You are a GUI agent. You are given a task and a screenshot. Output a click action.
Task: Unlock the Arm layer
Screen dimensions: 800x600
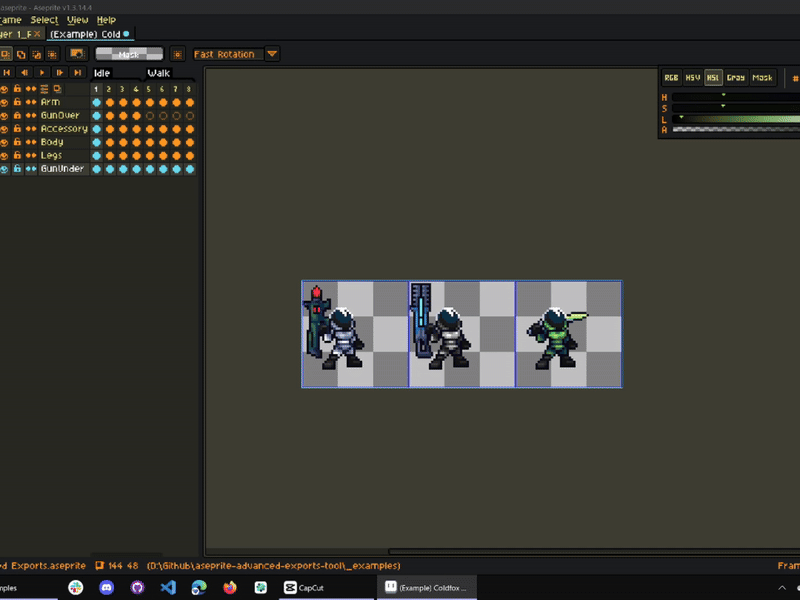click(x=18, y=102)
